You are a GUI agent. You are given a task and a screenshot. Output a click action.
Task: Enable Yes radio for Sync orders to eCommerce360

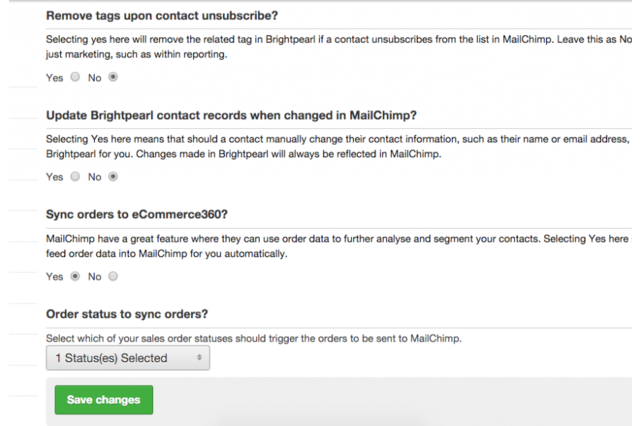[75, 277]
